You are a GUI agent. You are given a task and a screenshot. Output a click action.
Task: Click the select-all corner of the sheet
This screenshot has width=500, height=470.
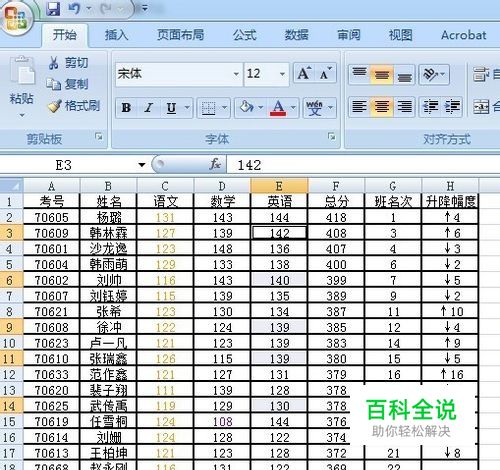click(x=12, y=185)
